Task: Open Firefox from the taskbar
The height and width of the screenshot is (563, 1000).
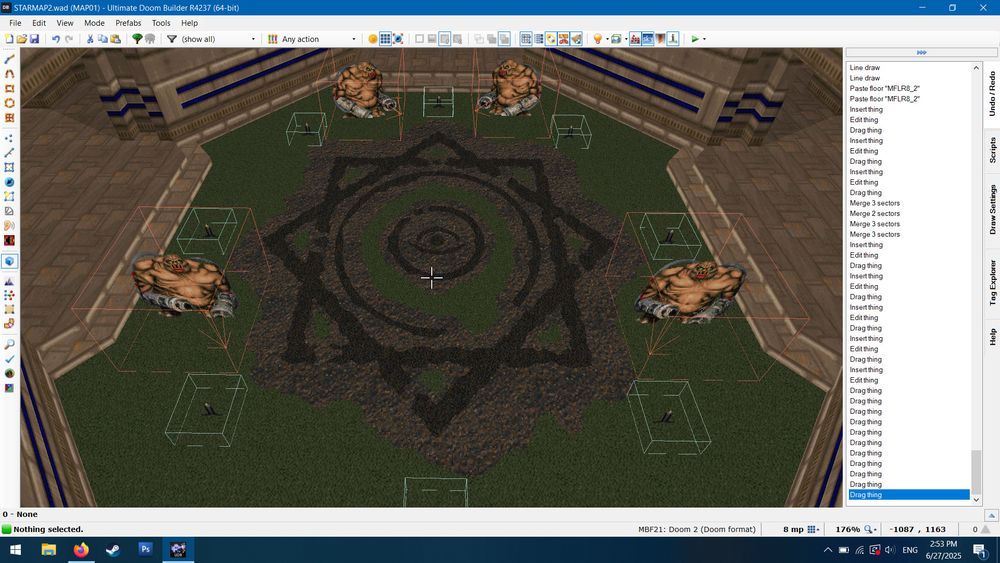Action: pyautogui.click(x=81, y=549)
